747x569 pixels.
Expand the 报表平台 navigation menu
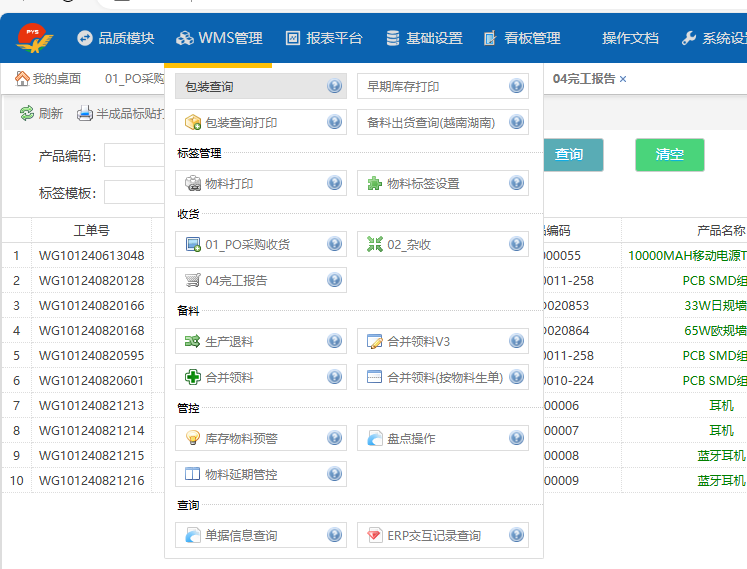(x=323, y=38)
